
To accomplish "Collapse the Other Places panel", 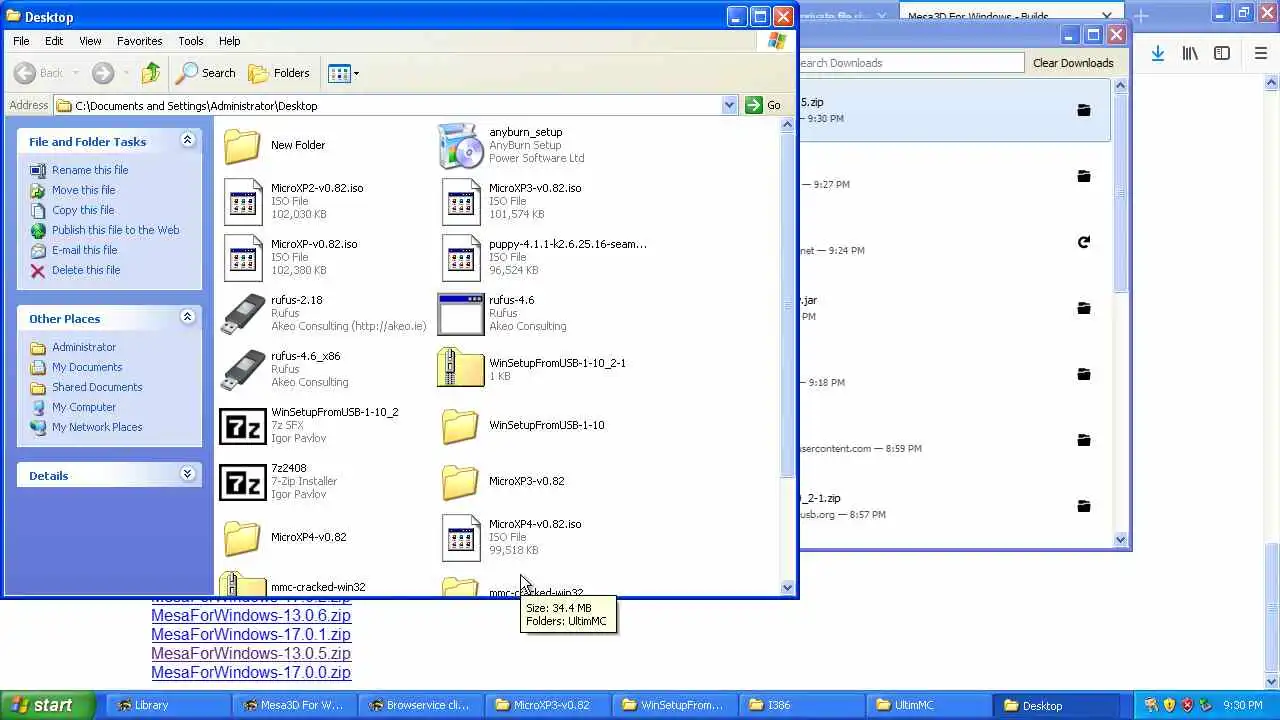I will 187,318.
